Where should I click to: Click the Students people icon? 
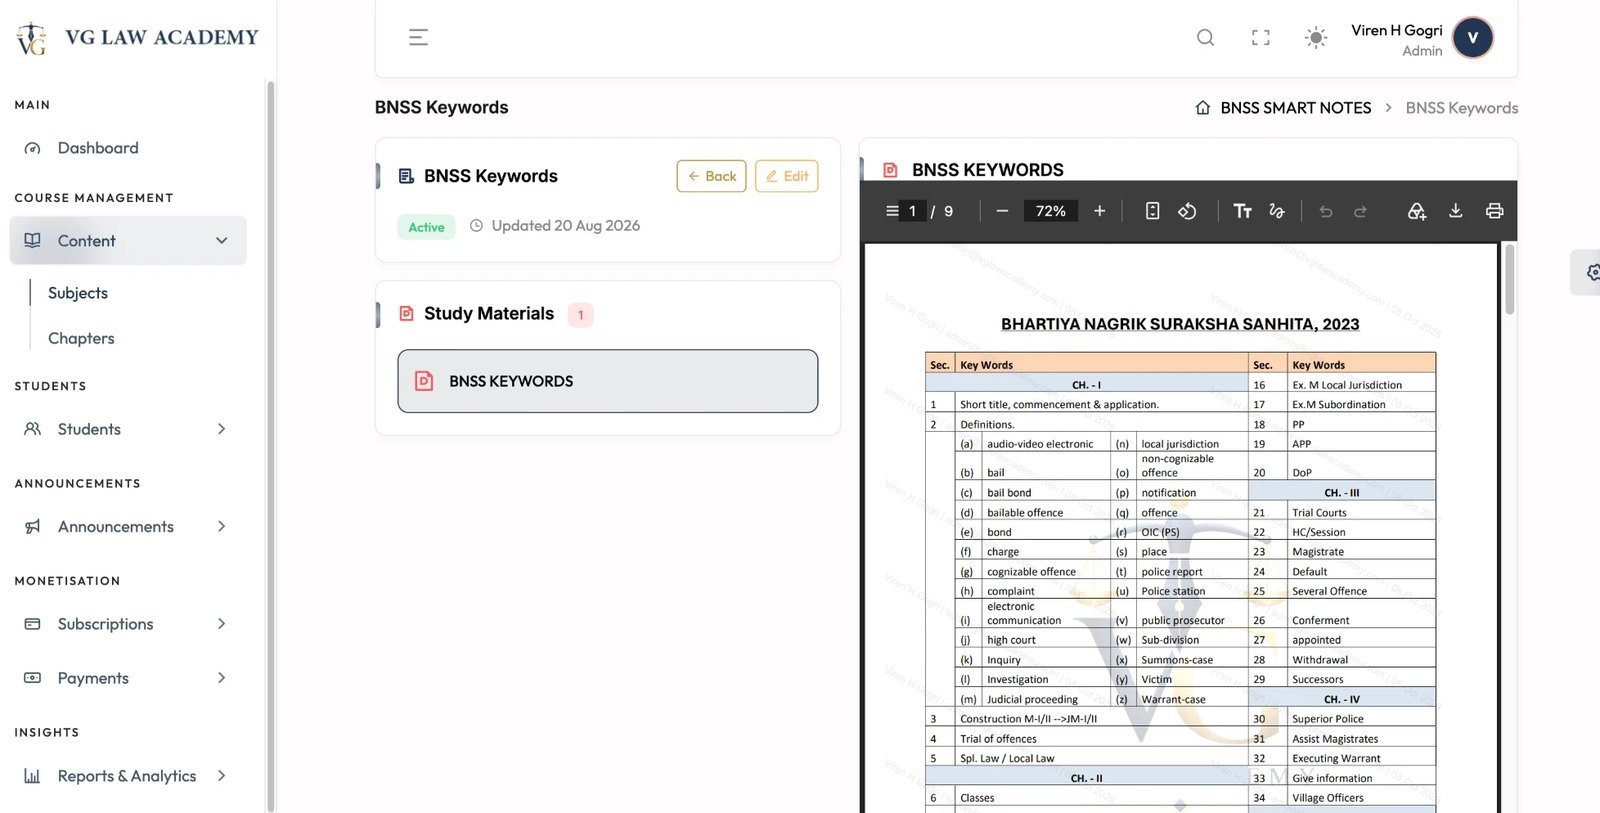click(x=33, y=429)
